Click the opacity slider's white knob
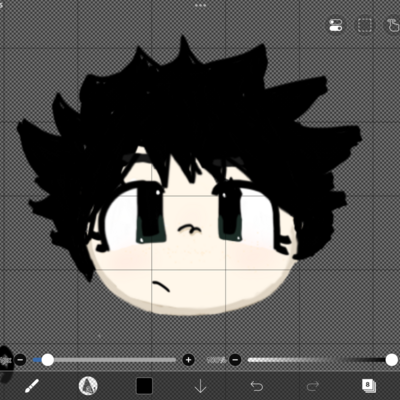 click(391, 360)
